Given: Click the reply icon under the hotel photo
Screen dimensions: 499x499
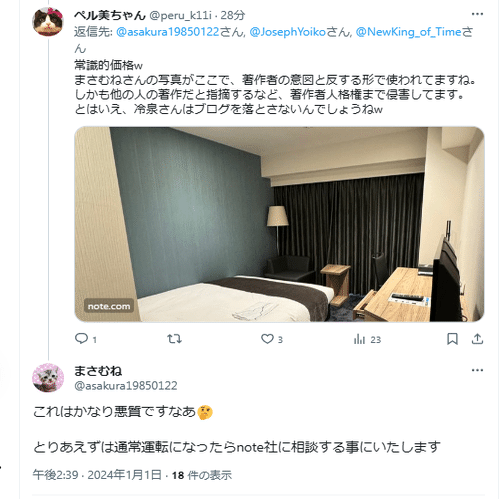Looking at the screenshot, I should point(81,339).
